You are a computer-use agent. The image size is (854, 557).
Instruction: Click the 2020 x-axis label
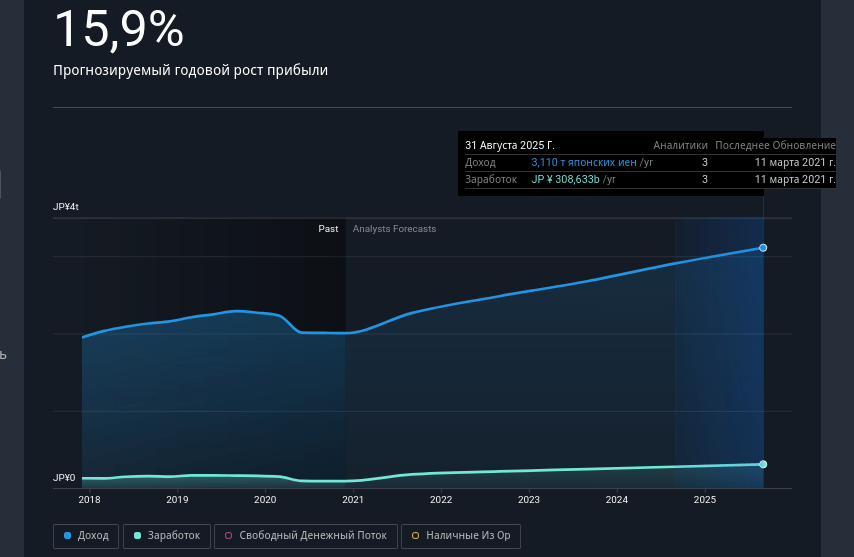coord(265,500)
